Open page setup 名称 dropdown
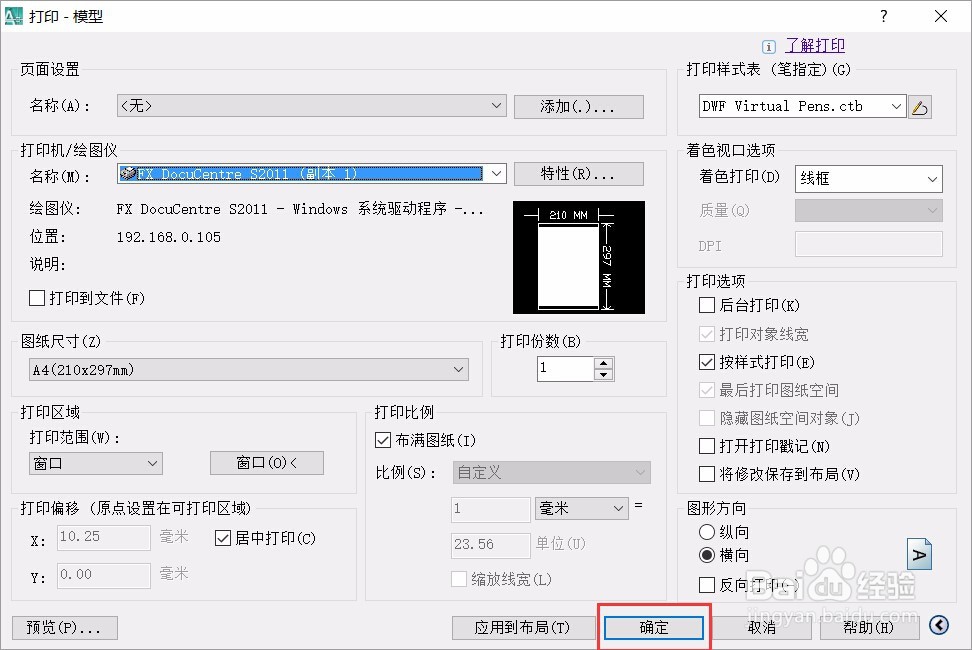The width and height of the screenshot is (972, 650). pyautogui.click(x=312, y=106)
